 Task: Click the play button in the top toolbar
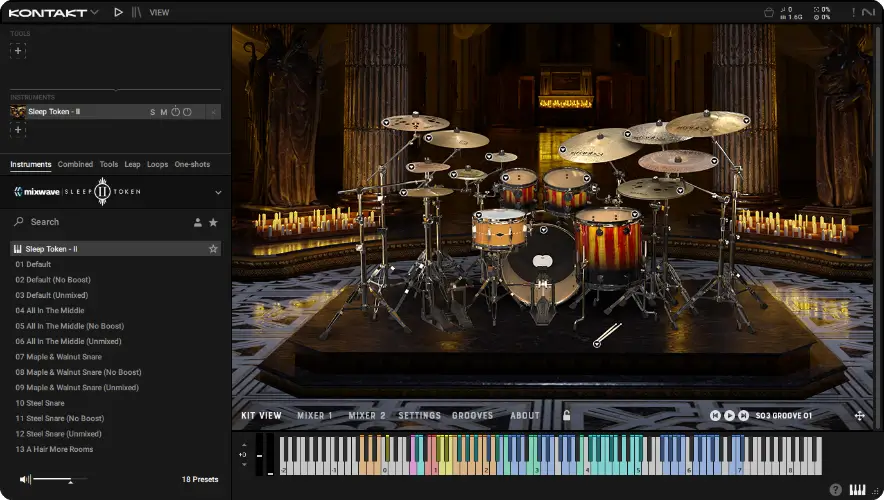pos(119,12)
